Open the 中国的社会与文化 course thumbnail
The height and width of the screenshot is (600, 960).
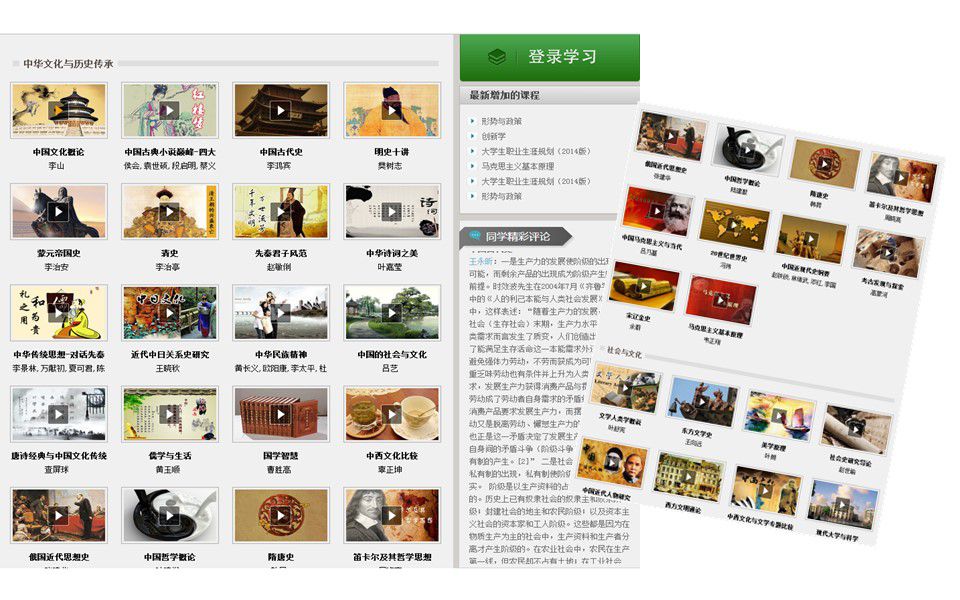[391, 312]
